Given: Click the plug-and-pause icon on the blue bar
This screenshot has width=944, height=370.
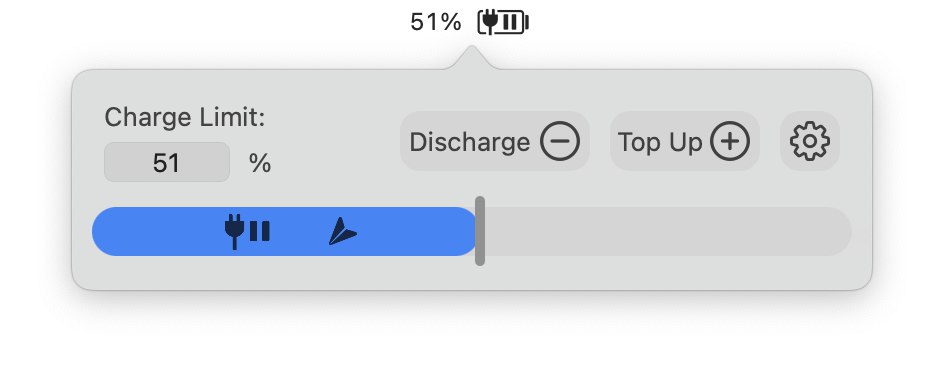Looking at the screenshot, I should (247, 231).
